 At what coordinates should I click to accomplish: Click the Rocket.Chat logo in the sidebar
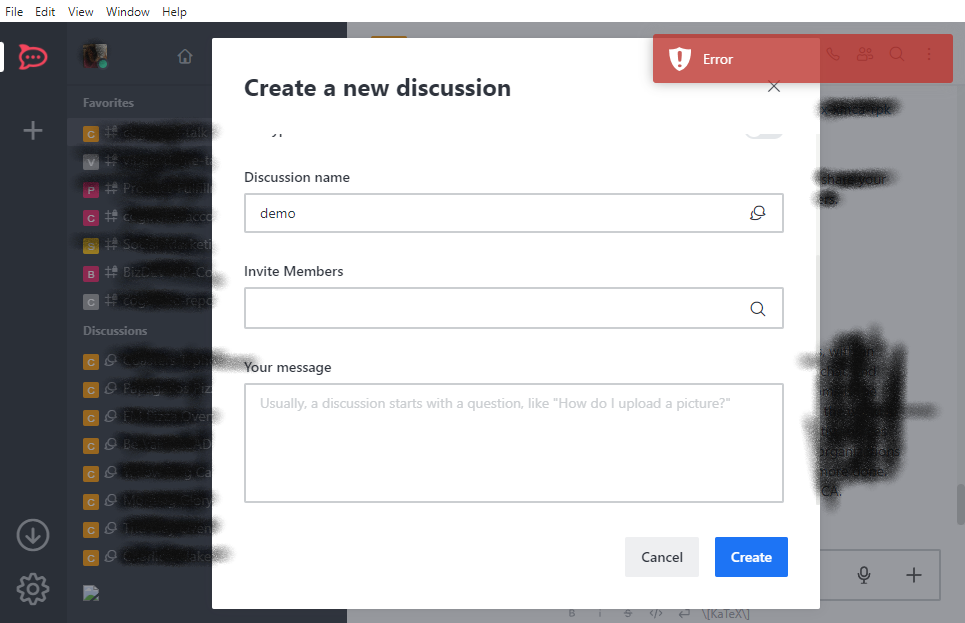point(33,57)
